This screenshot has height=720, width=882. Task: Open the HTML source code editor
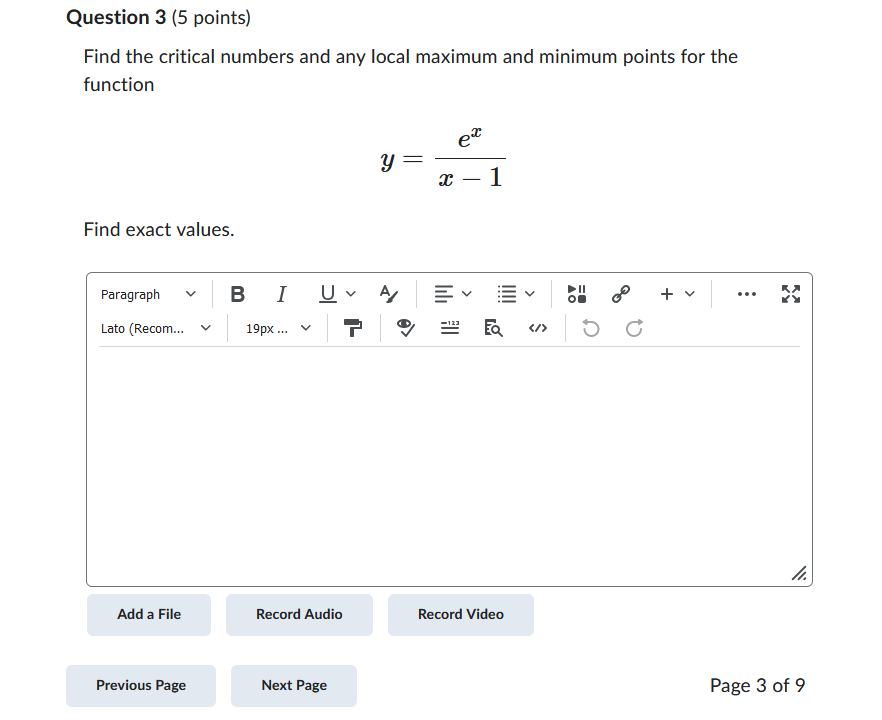pos(537,327)
